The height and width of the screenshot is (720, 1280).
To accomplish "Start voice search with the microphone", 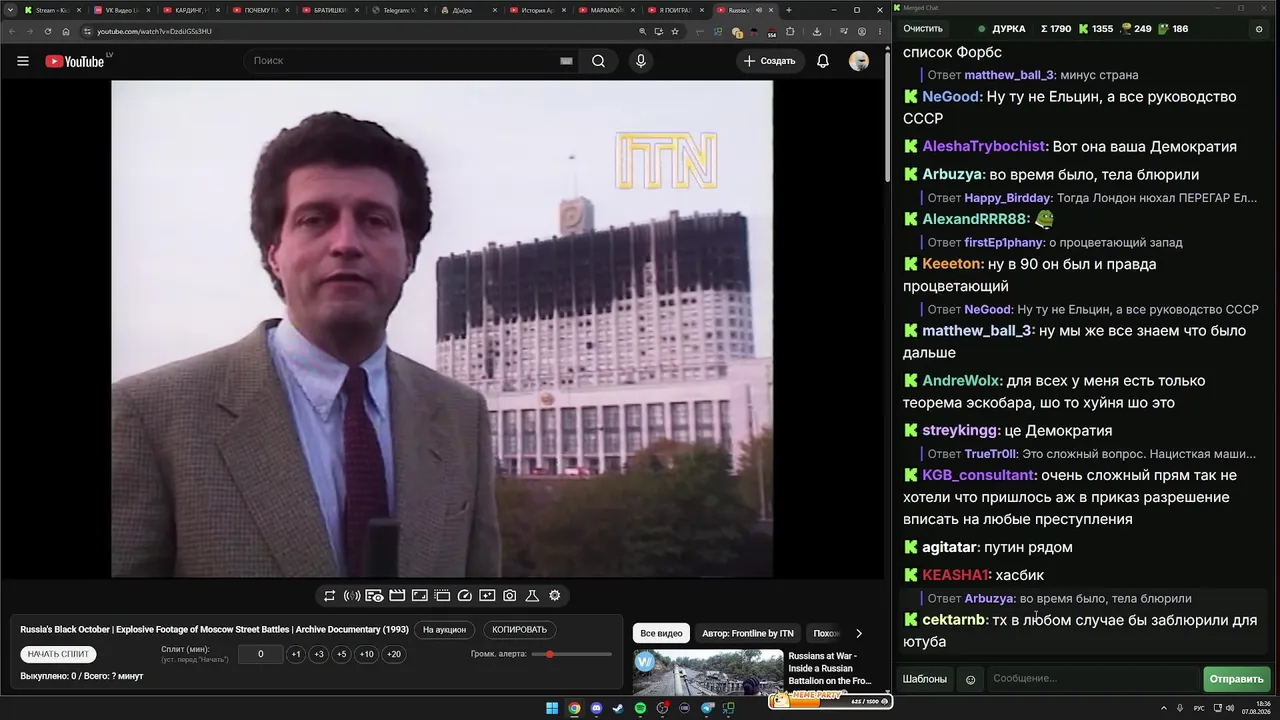I will tap(641, 61).
